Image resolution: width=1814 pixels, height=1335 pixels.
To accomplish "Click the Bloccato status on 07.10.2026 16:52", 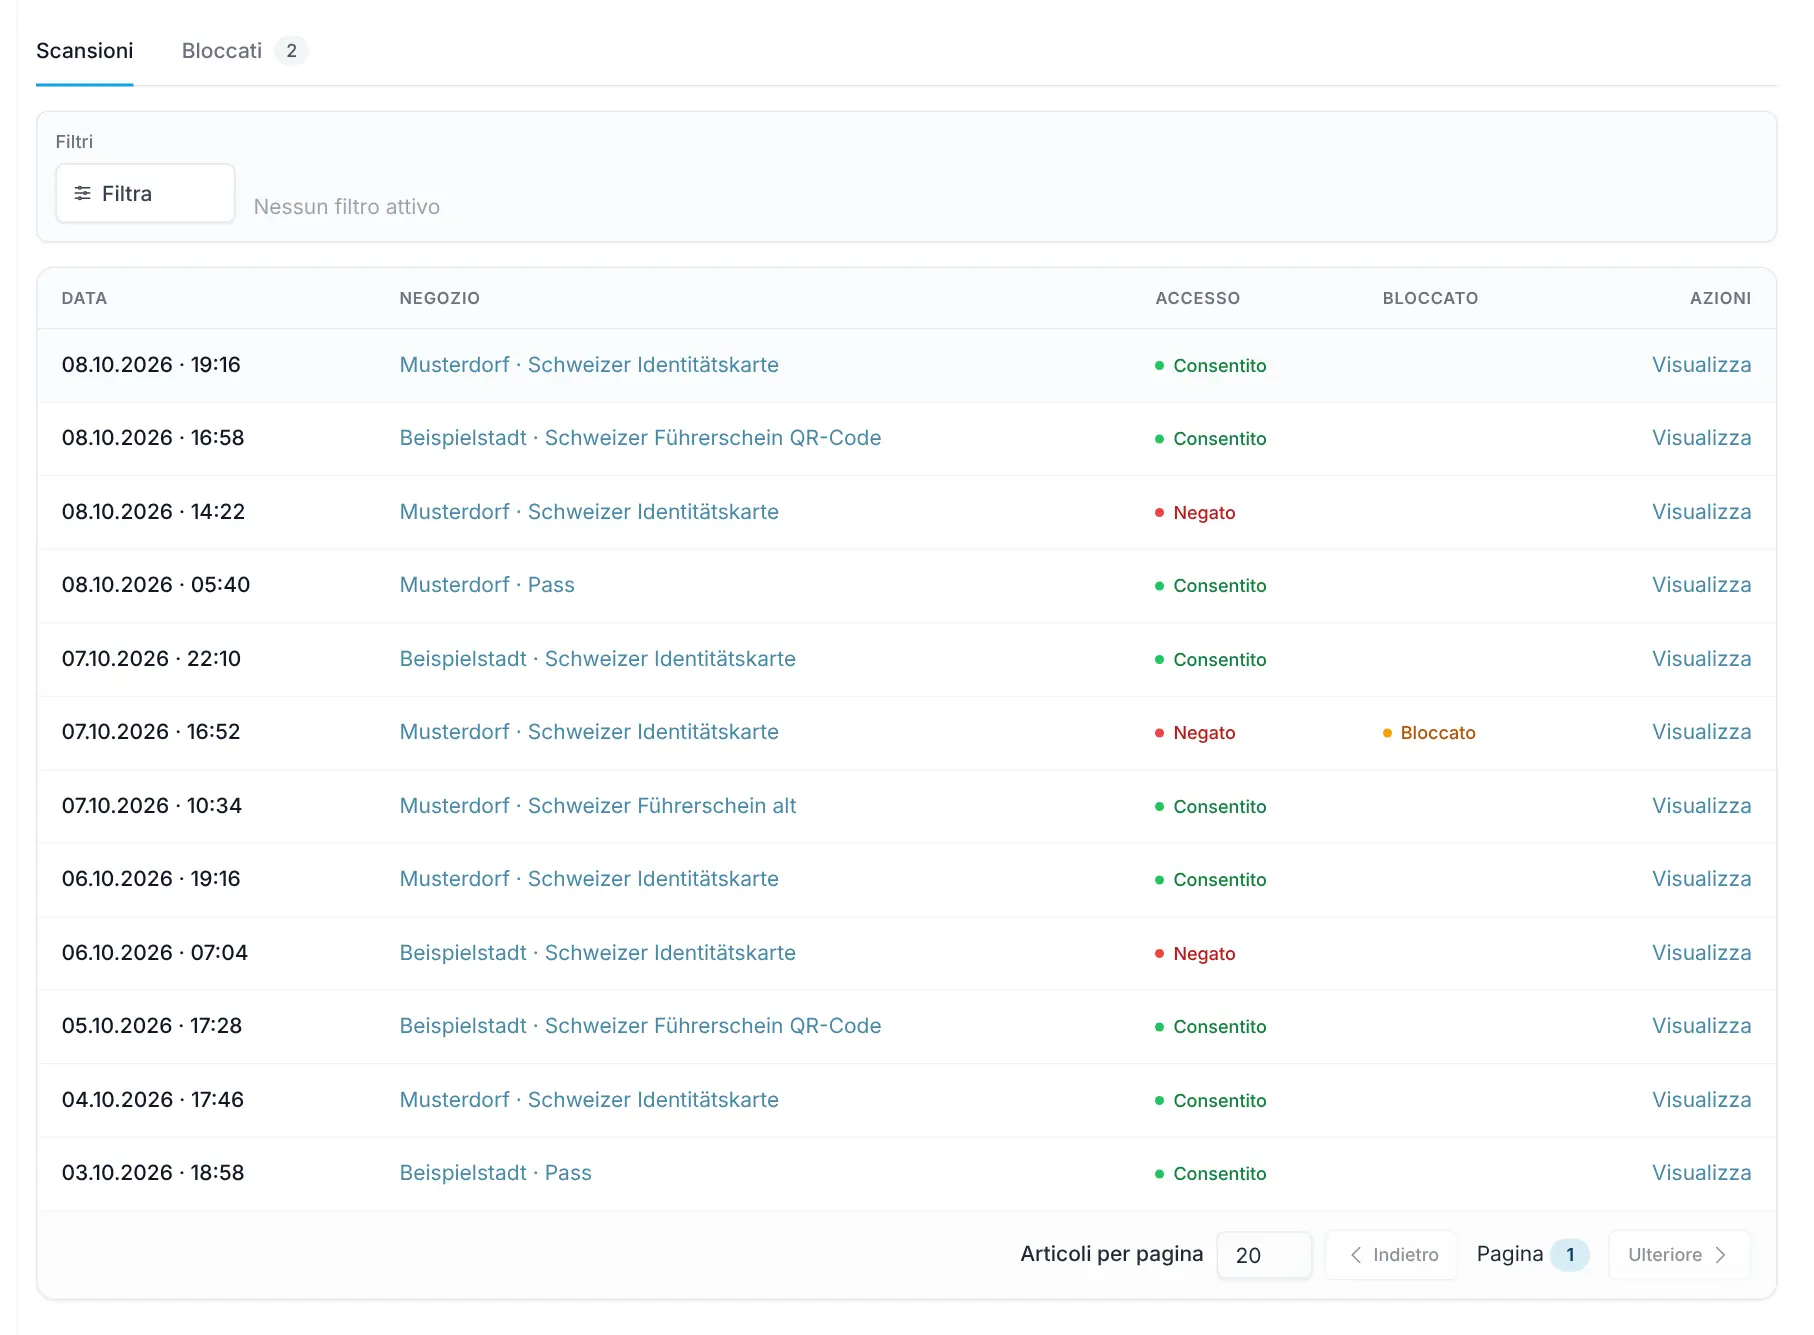I will point(1429,733).
